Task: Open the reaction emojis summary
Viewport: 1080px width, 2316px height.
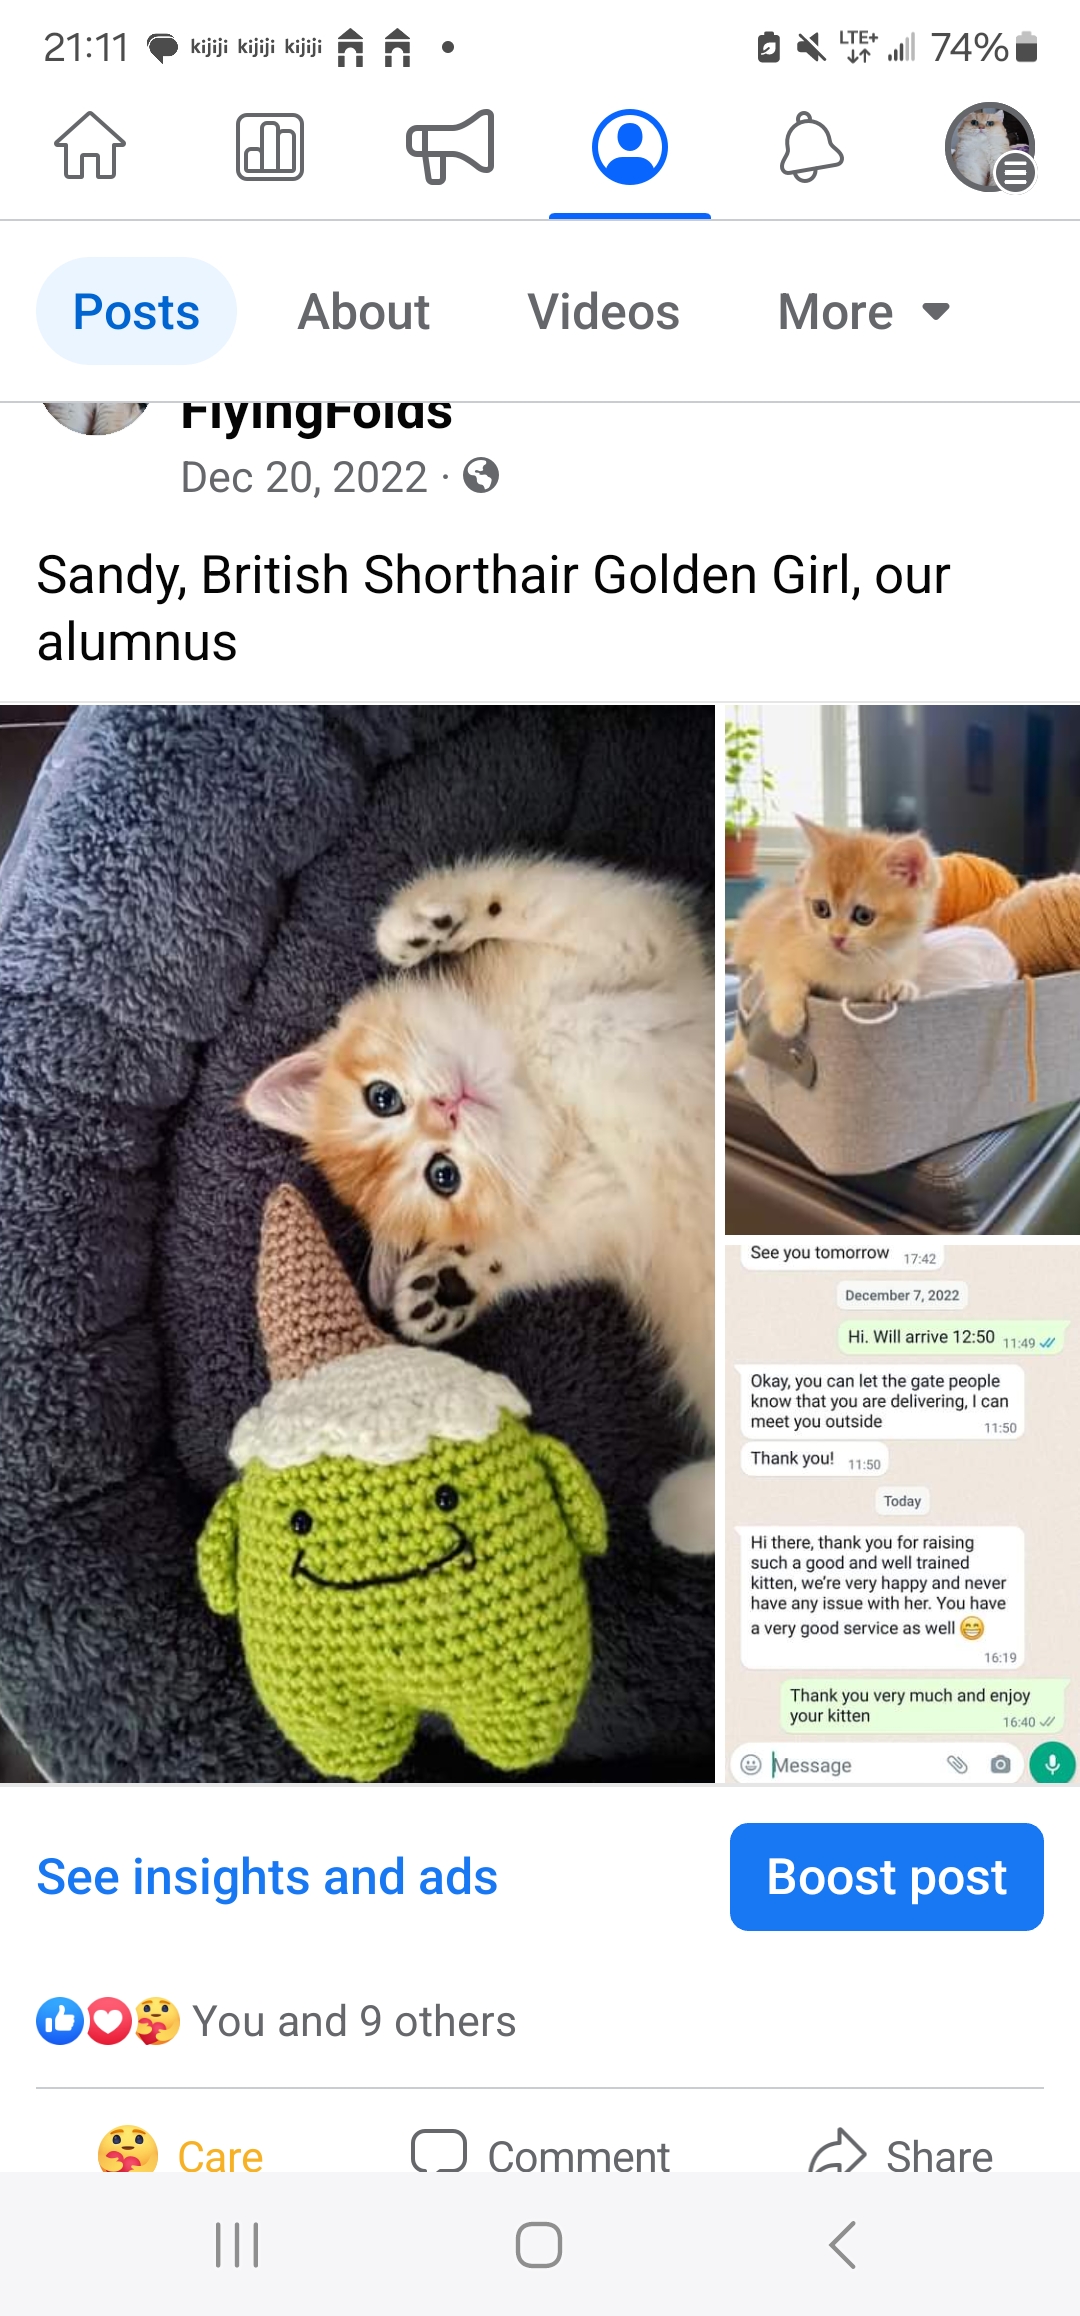Action: [108, 2021]
